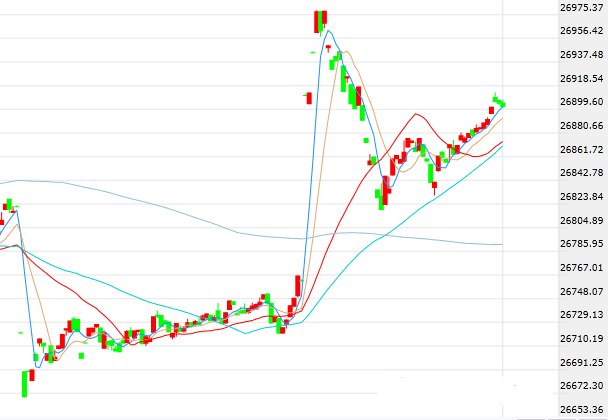608x420 pixels.
Task: Click the large red breakout candle before the gap
Action: [297, 286]
